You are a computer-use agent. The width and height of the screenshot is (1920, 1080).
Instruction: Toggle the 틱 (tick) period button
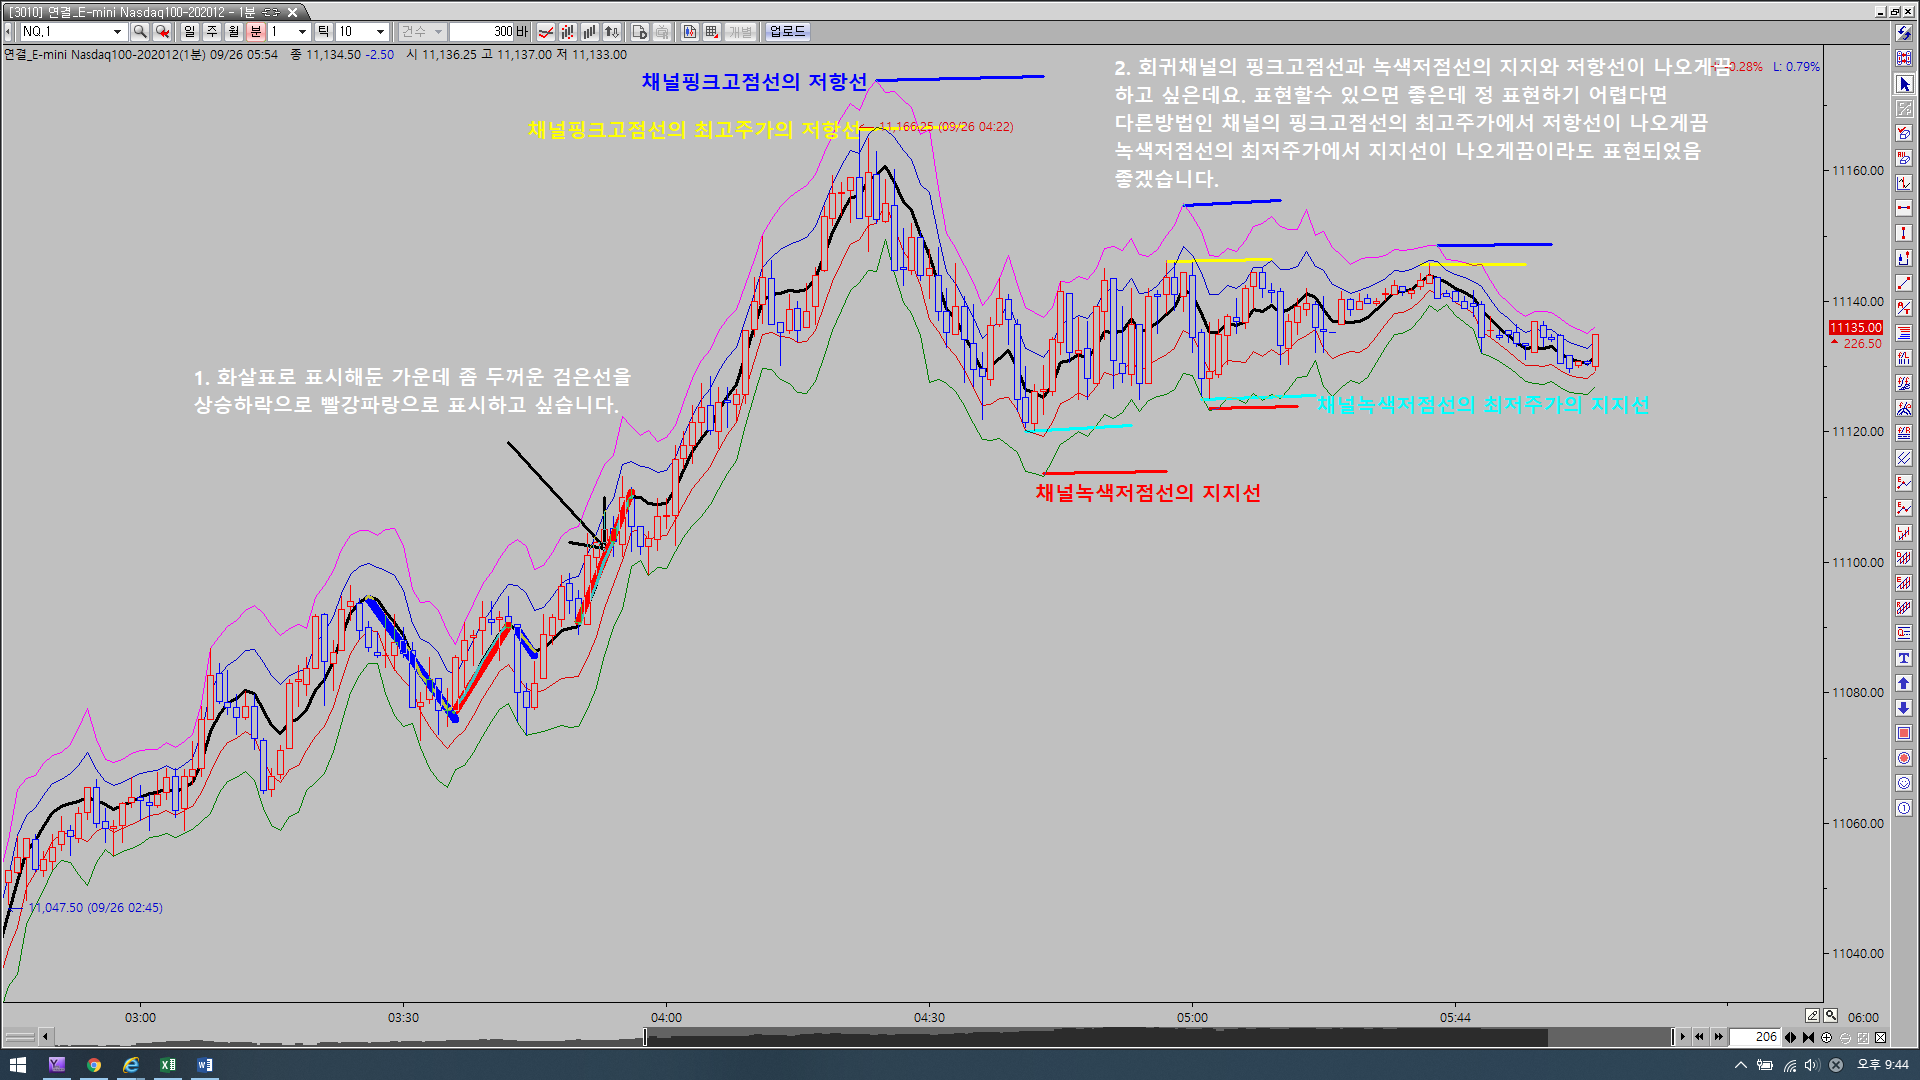(x=323, y=32)
